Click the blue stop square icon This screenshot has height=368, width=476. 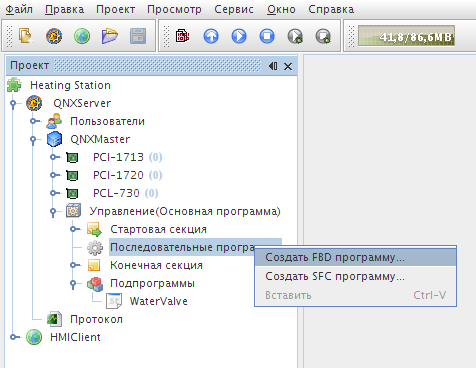click(x=267, y=36)
